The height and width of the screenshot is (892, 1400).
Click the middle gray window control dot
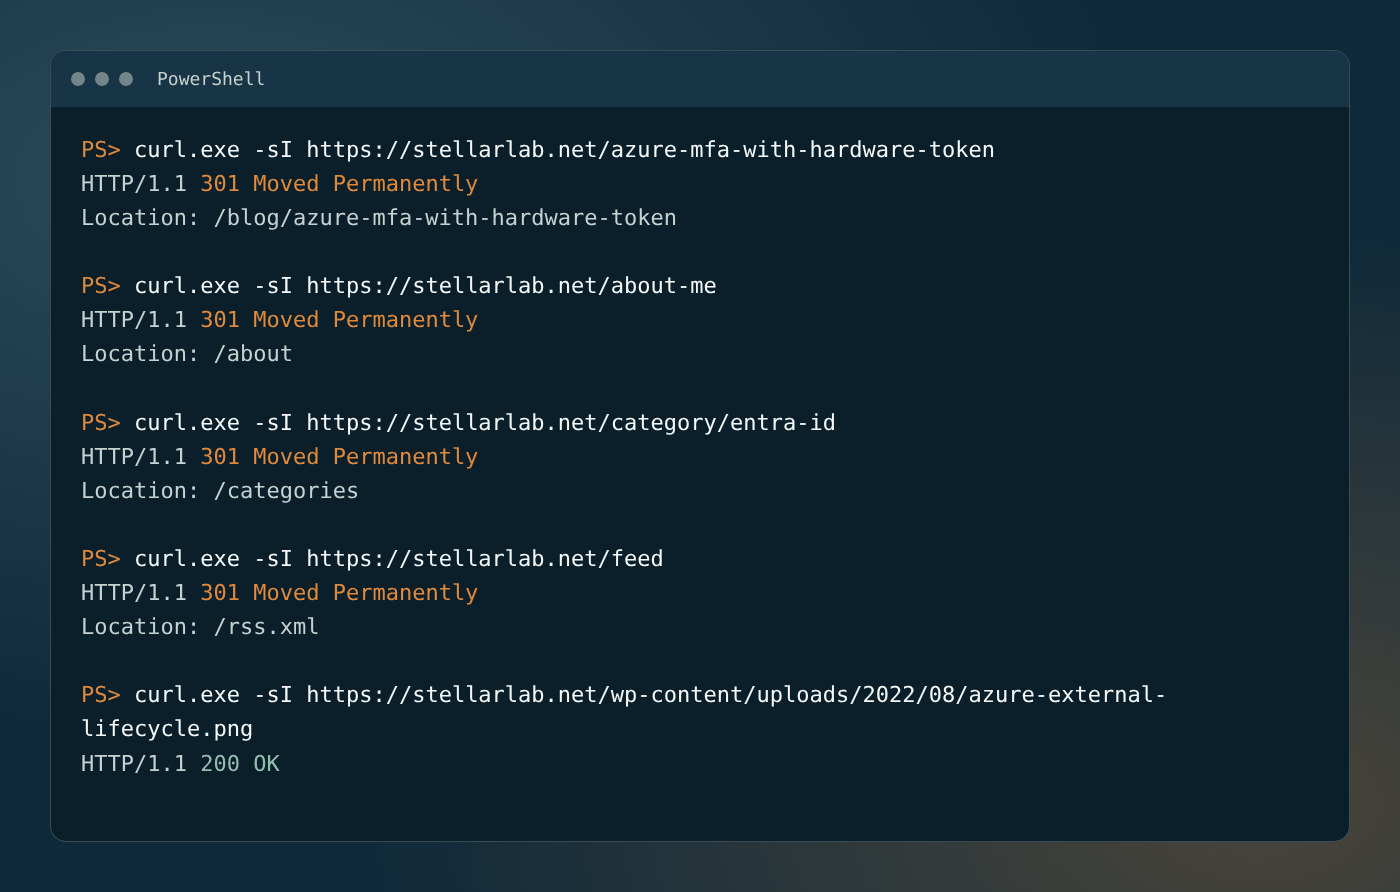(102, 79)
